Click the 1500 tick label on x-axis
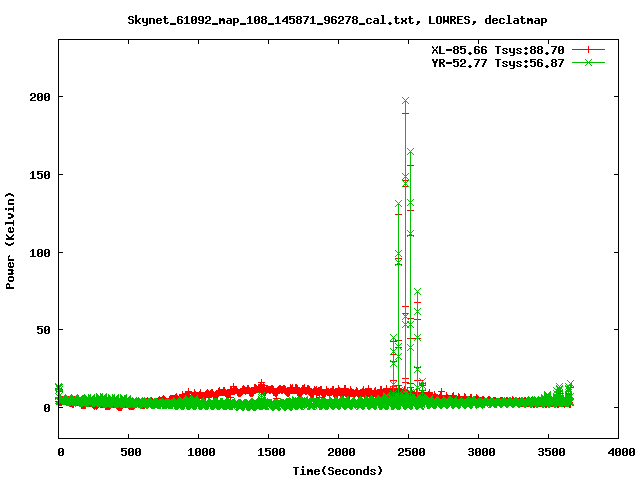The height and width of the screenshot is (480, 640). 270,453
